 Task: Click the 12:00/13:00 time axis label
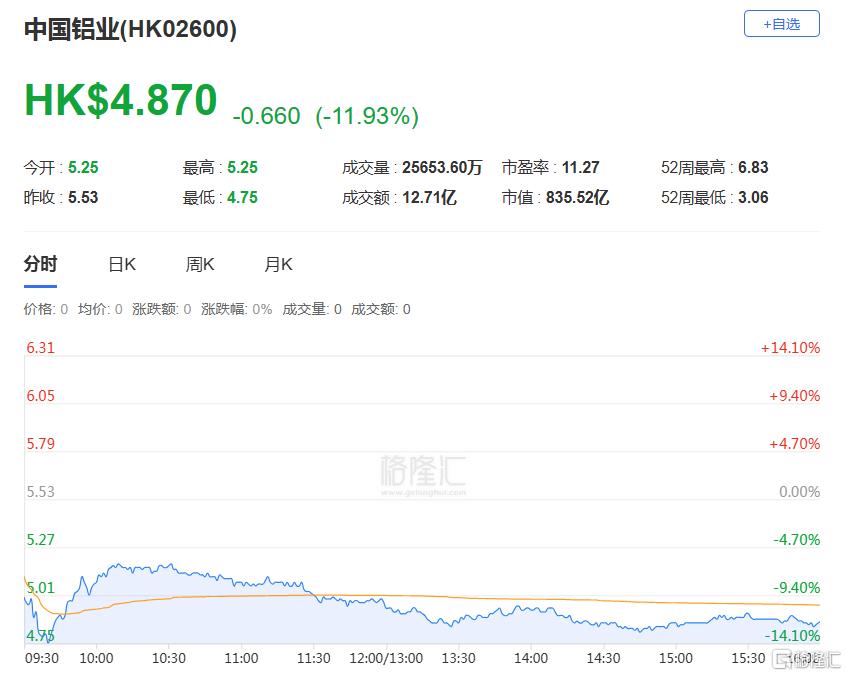pos(386,658)
